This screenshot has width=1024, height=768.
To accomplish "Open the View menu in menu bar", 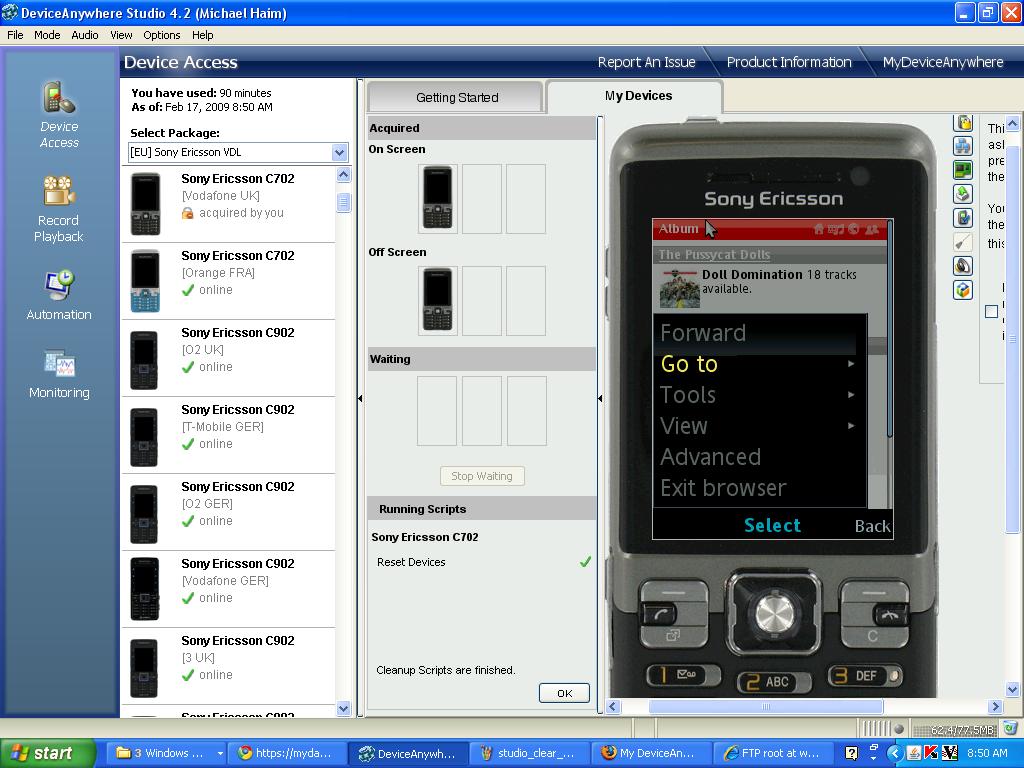I will (121, 35).
